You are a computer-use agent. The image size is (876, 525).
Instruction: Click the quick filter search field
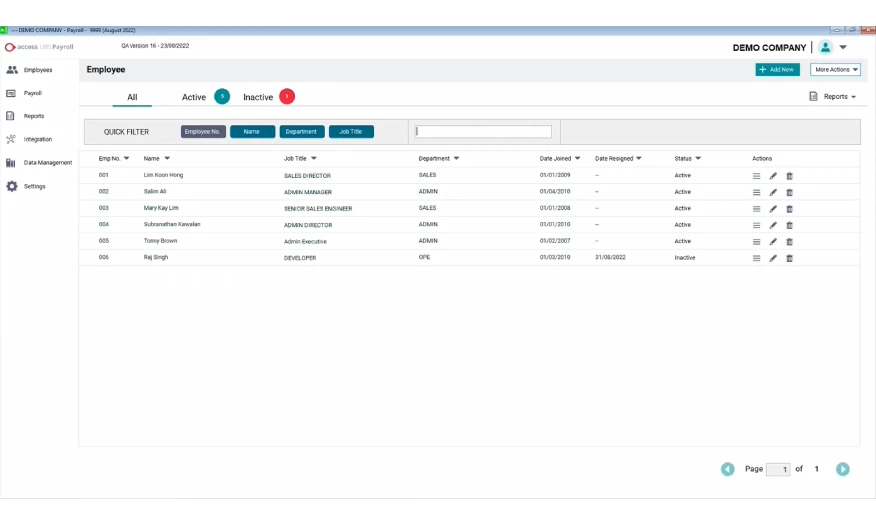pyautogui.click(x=483, y=132)
